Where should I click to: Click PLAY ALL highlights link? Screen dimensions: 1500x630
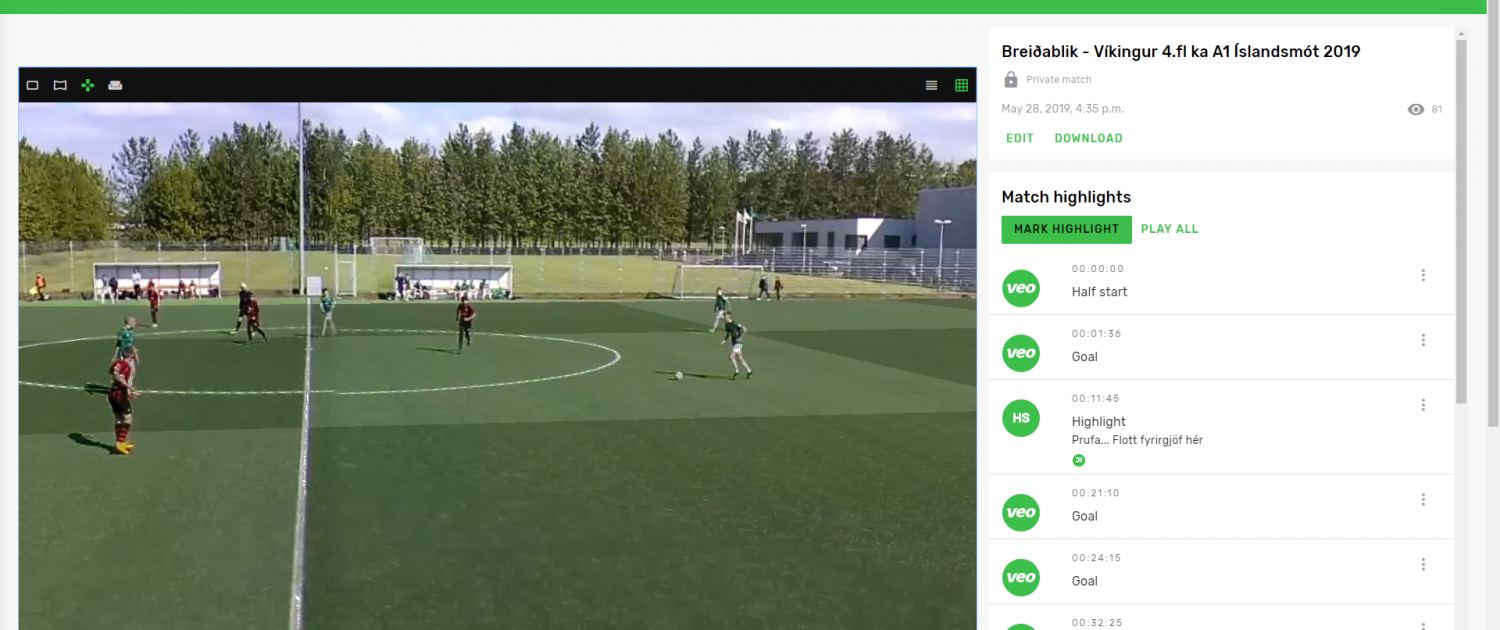(1170, 229)
